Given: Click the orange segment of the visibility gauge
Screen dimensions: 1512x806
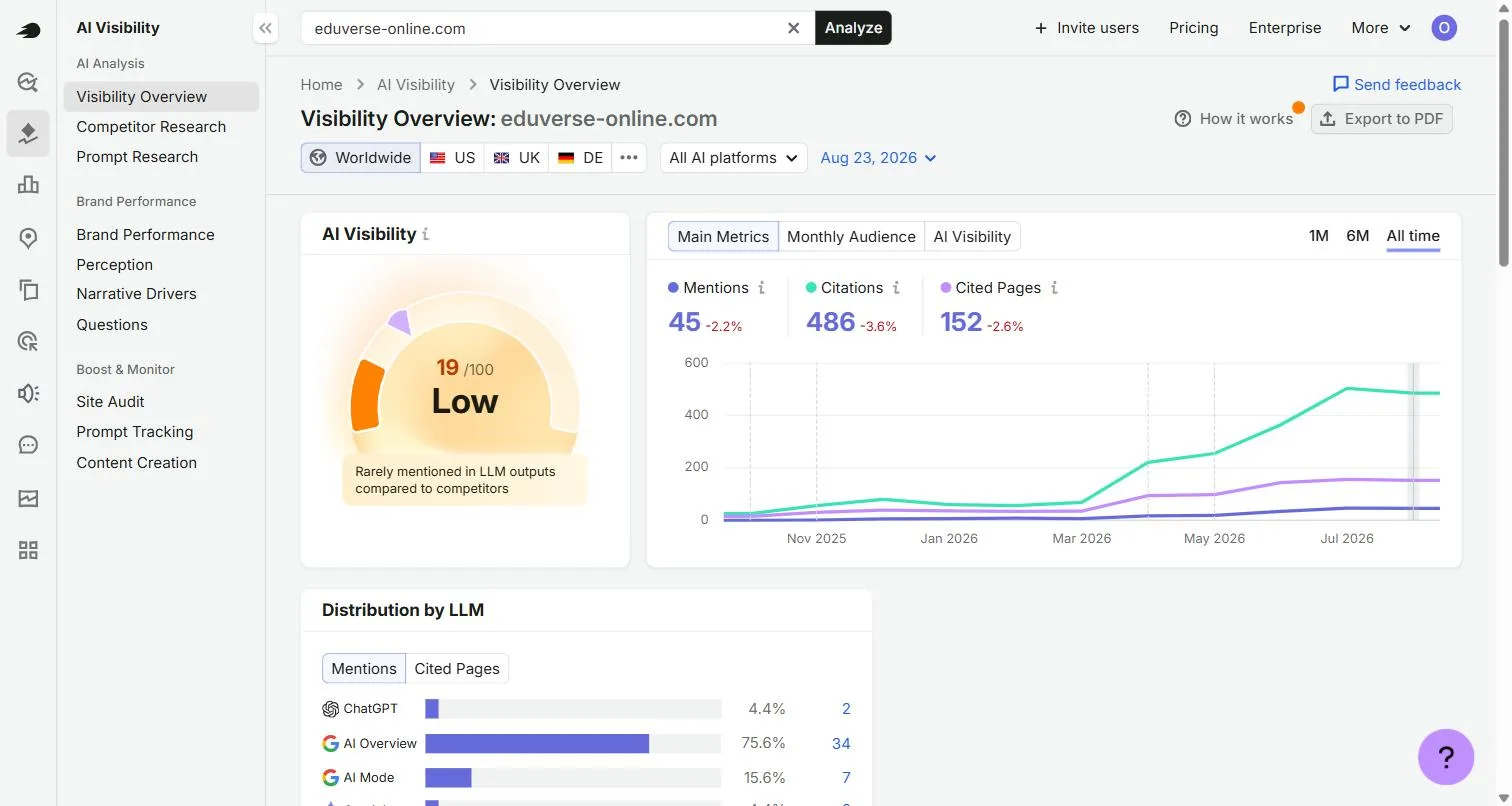Looking at the screenshot, I should (368, 395).
